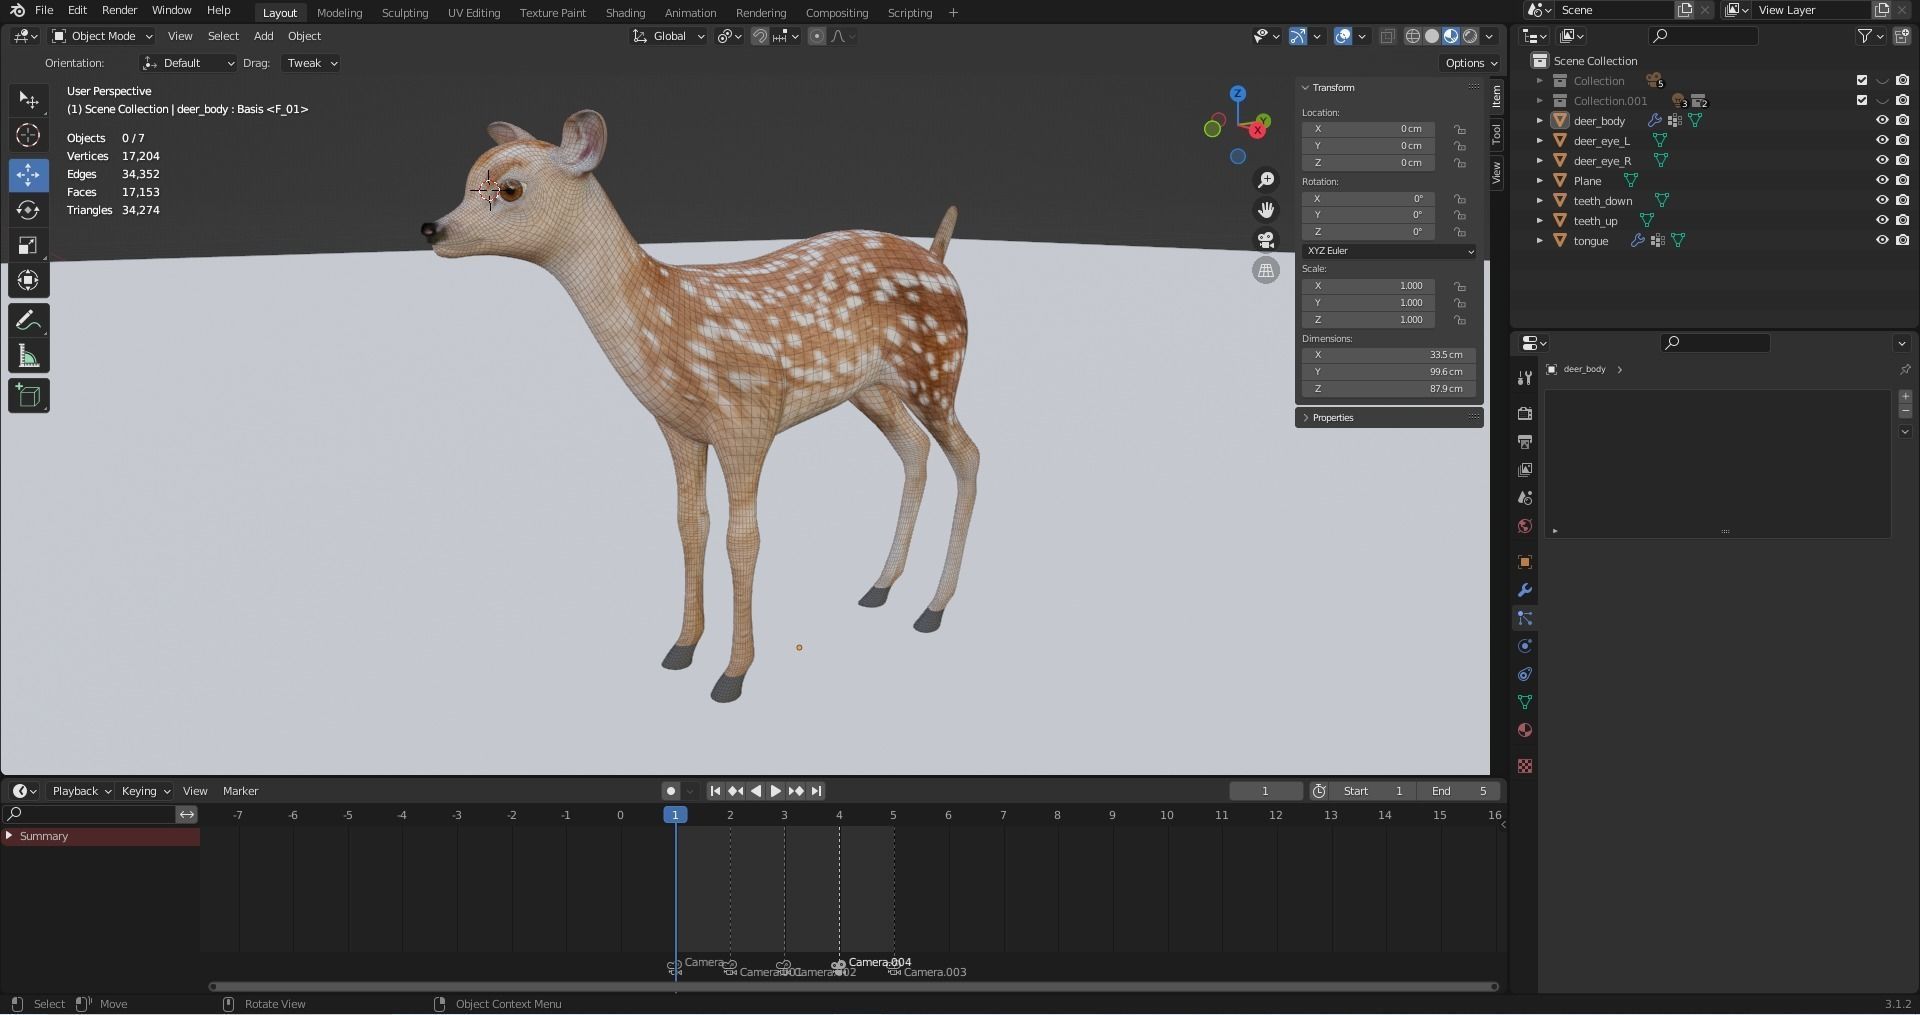1920x1015 pixels.
Task: Open the View Layer properties tab
Action: tap(1525, 469)
